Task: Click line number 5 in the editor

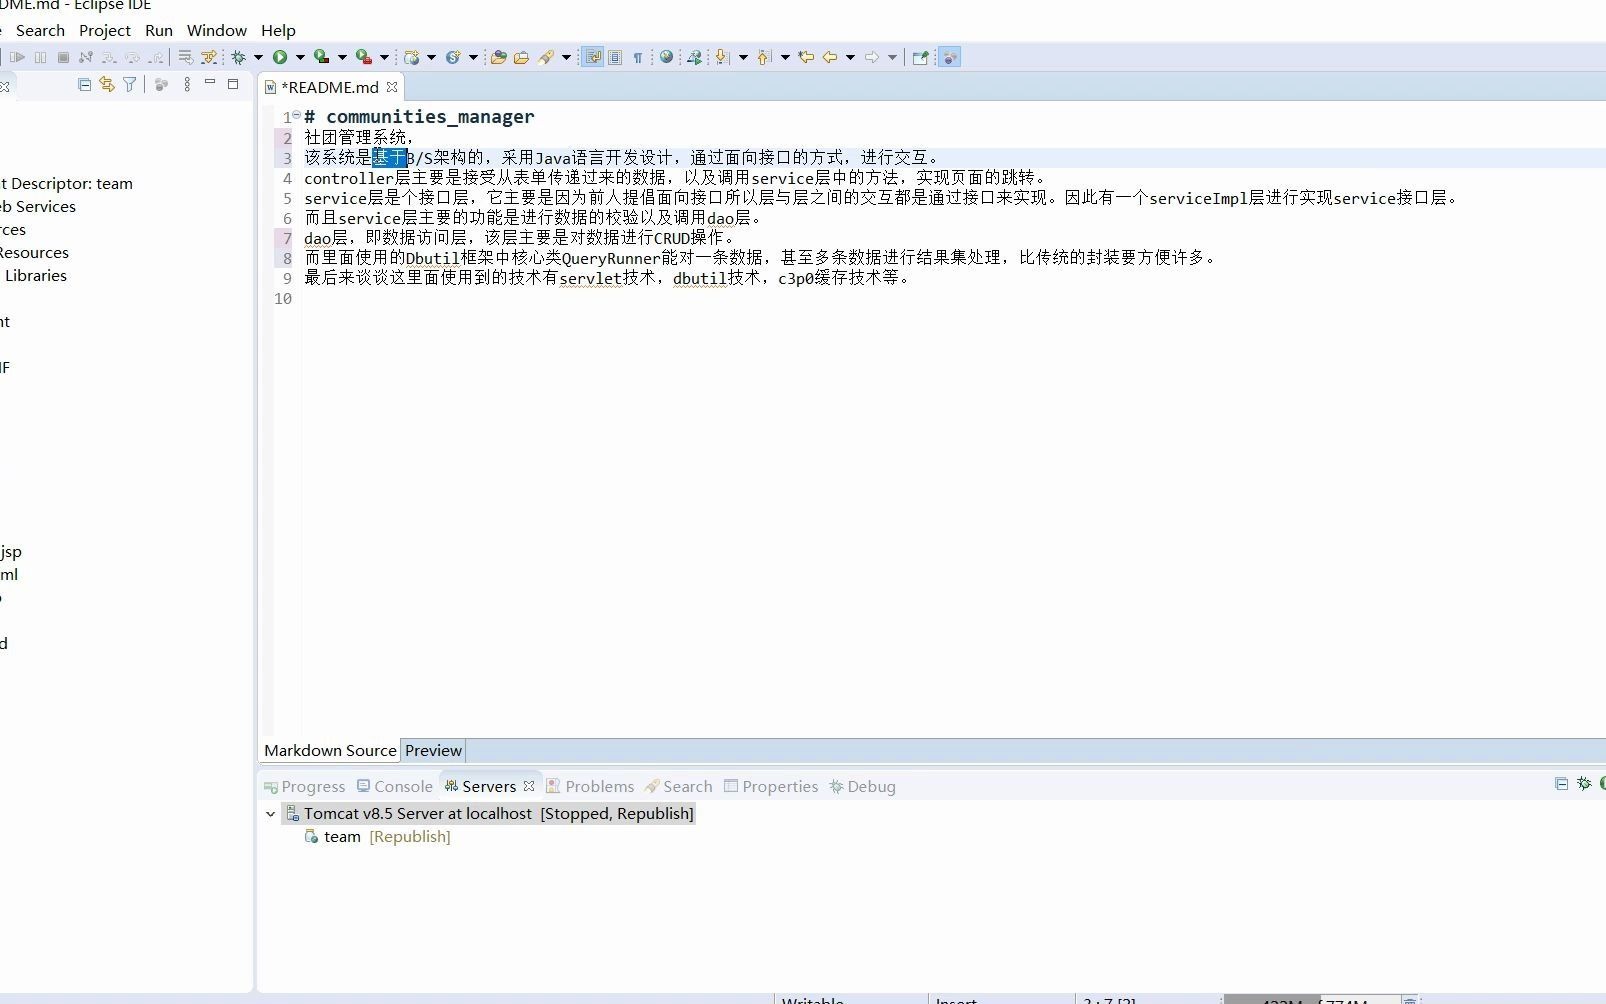Action: tap(287, 198)
